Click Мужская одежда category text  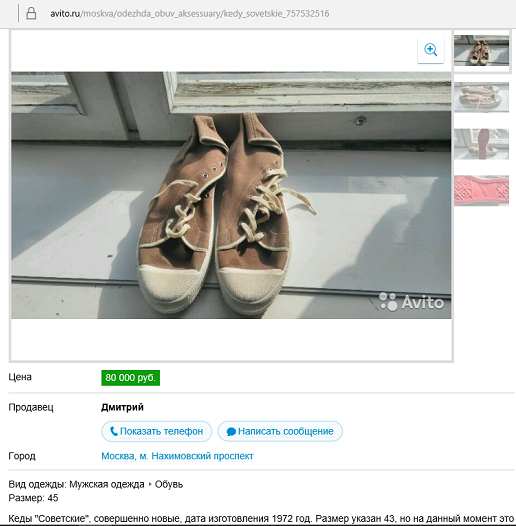pos(107,484)
